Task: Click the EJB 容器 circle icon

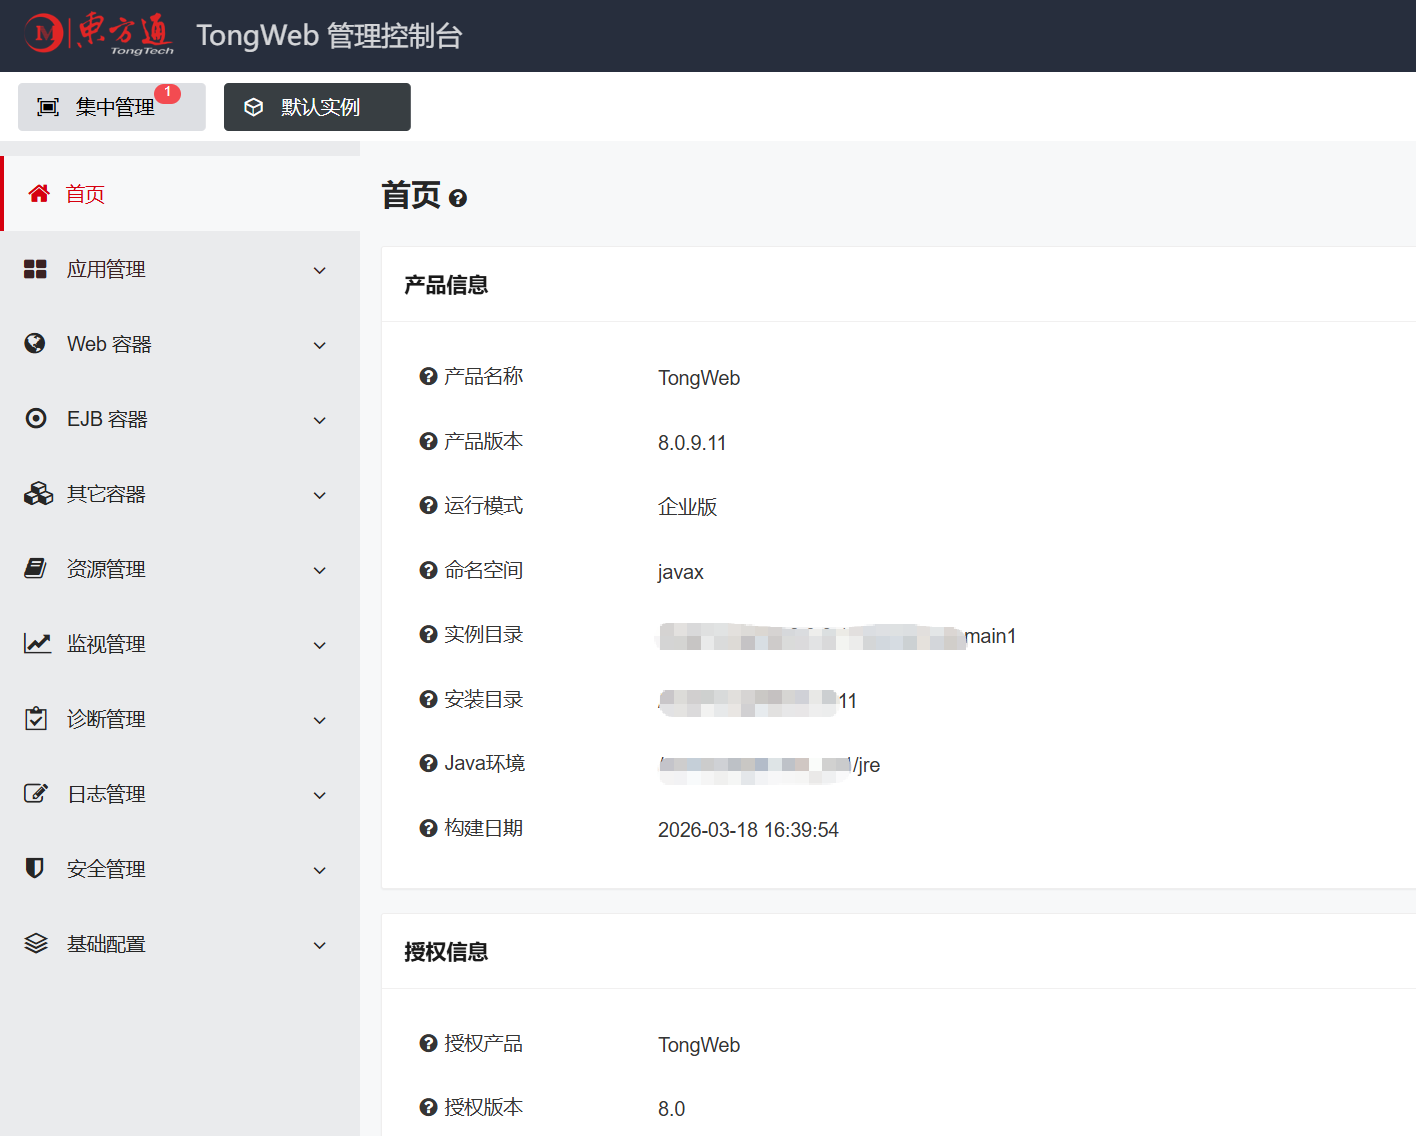Action: (36, 418)
